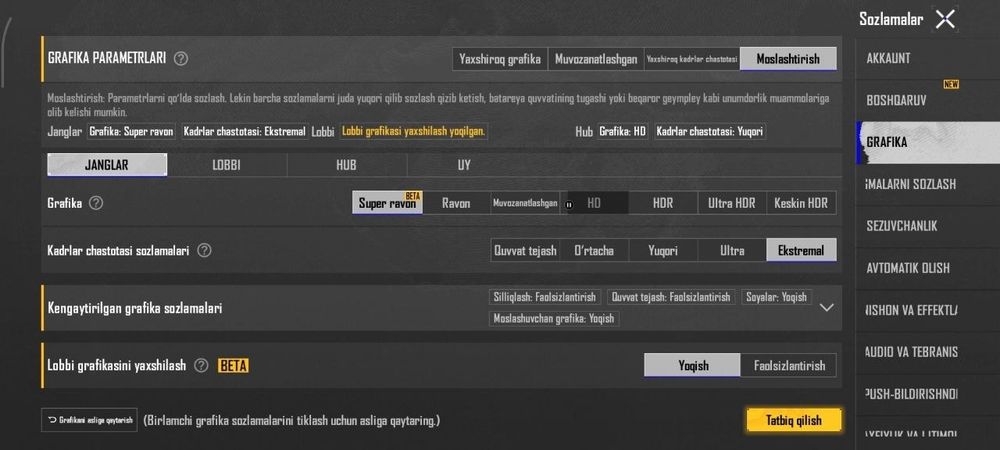Set frame rate to O'rtacha
The width and height of the screenshot is (1000, 450).
click(594, 250)
